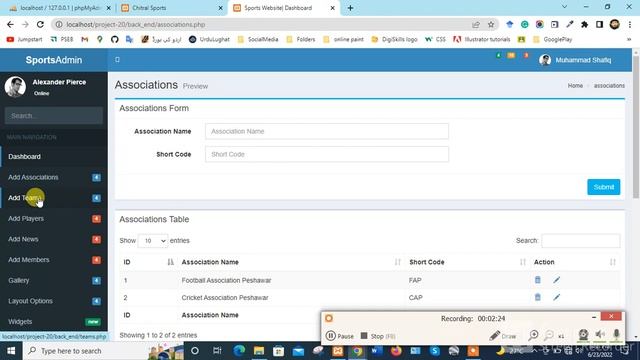Viewport: 640px width, 360px height.
Task: Toggle microphone in recorder bar
Action: pos(616,335)
